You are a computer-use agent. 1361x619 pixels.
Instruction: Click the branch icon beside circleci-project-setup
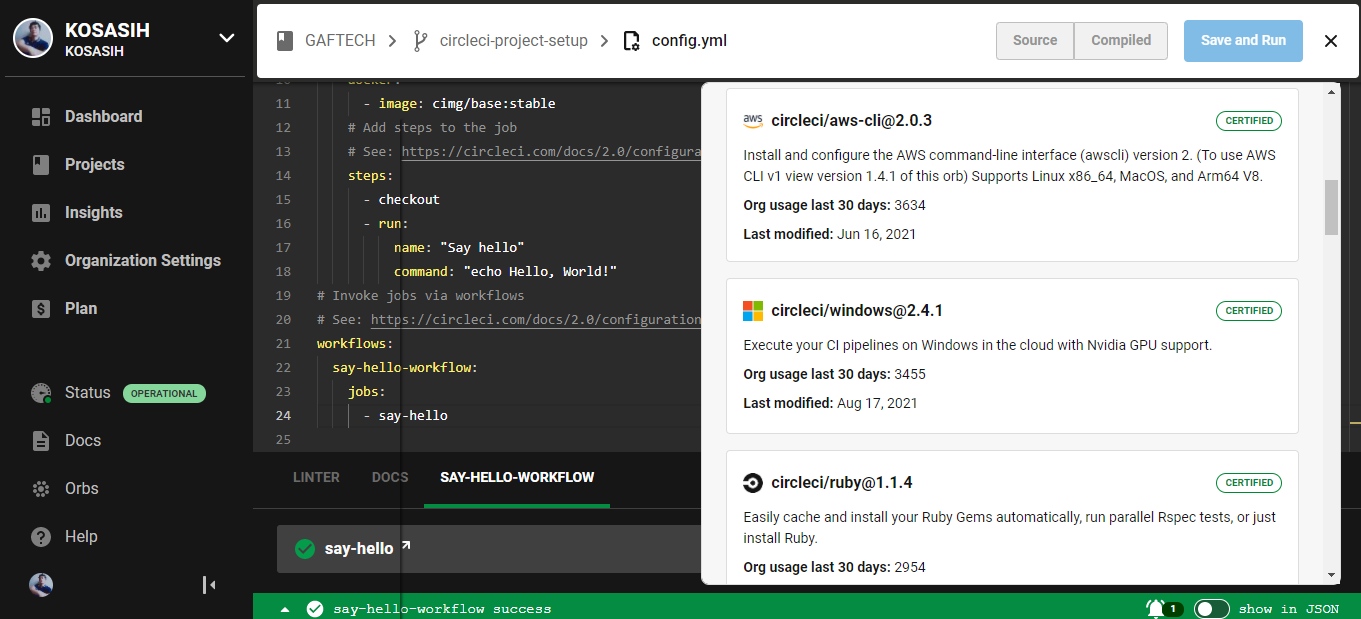(421, 41)
